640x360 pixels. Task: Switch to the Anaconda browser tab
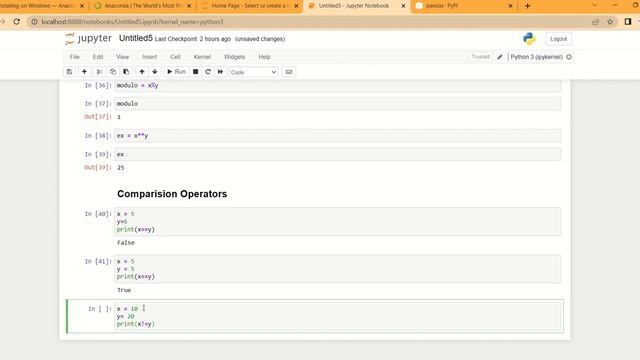[143, 6]
